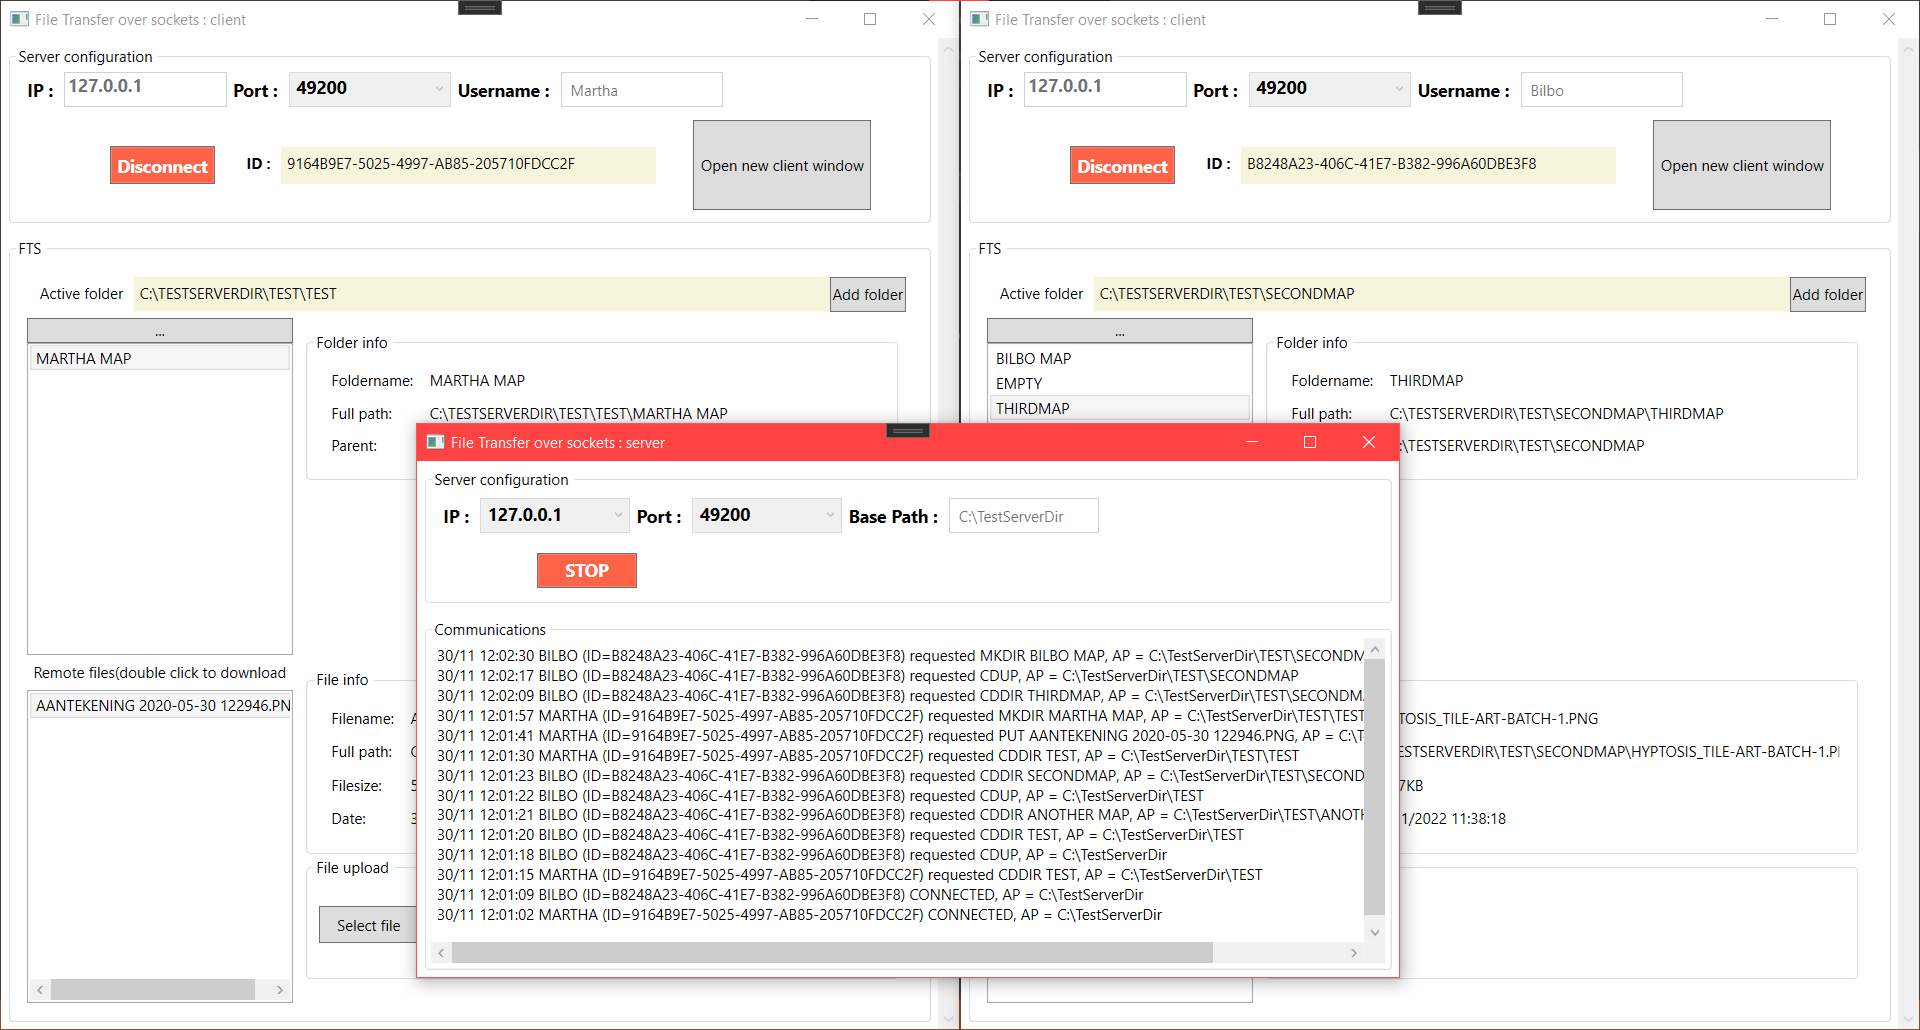The width and height of the screenshot is (1920, 1030).
Task: Open a new client window from Martha's client
Action: 781,165
